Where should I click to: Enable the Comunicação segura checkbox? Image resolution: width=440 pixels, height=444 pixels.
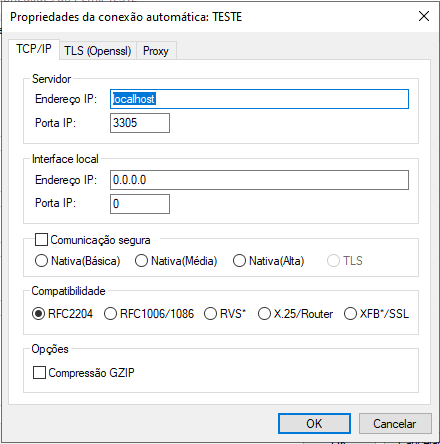41,240
